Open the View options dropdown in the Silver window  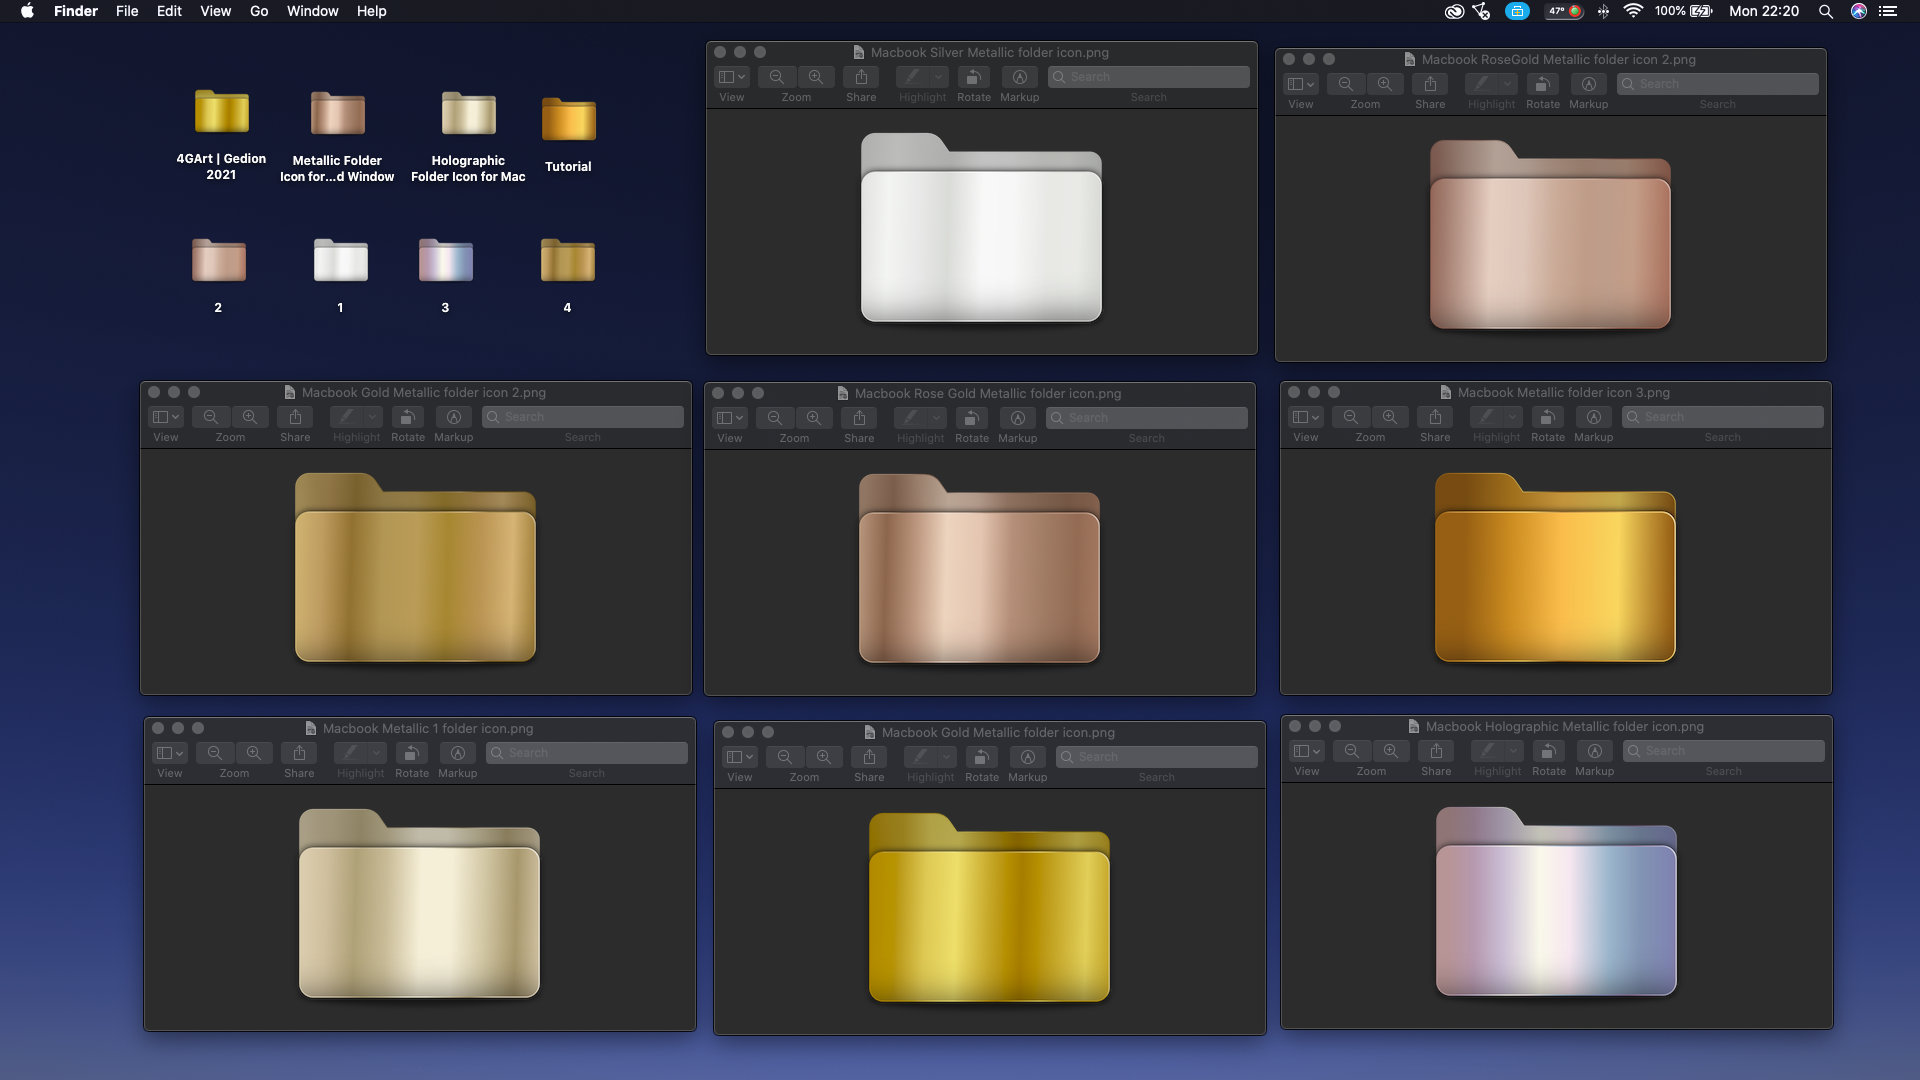pyautogui.click(x=732, y=77)
